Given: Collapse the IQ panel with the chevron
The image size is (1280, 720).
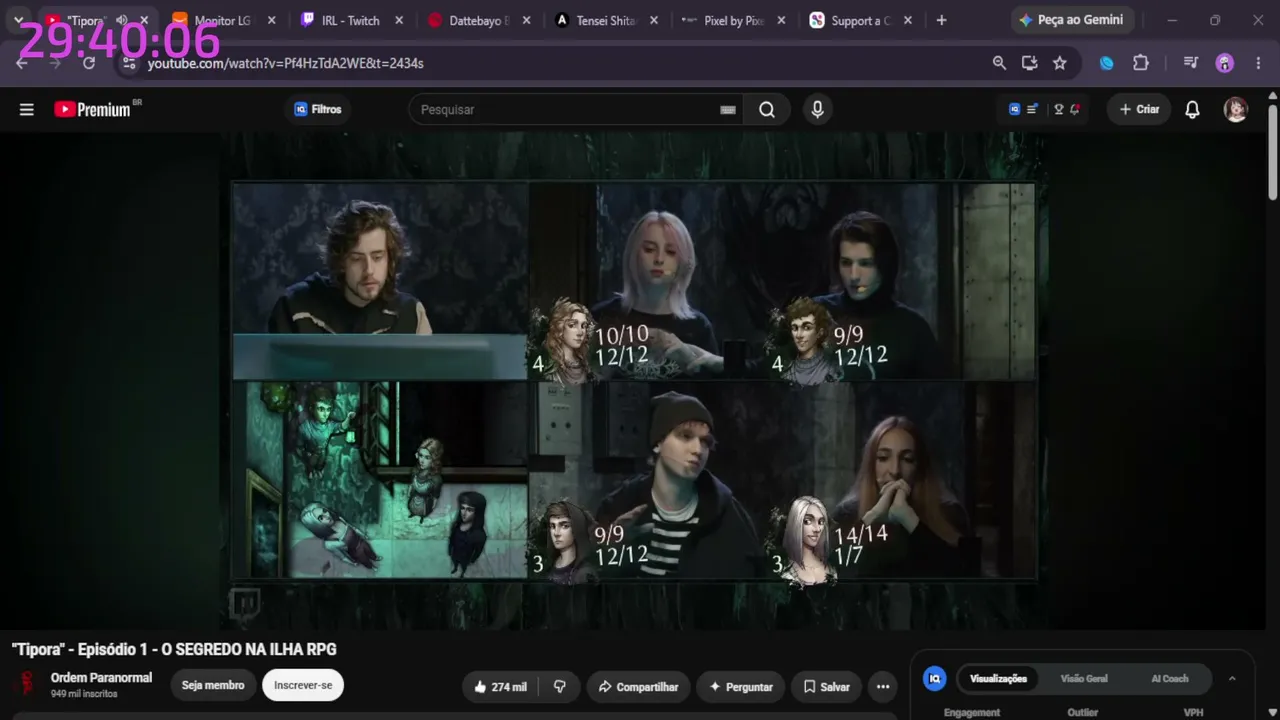Looking at the screenshot, I should 1232,679.
